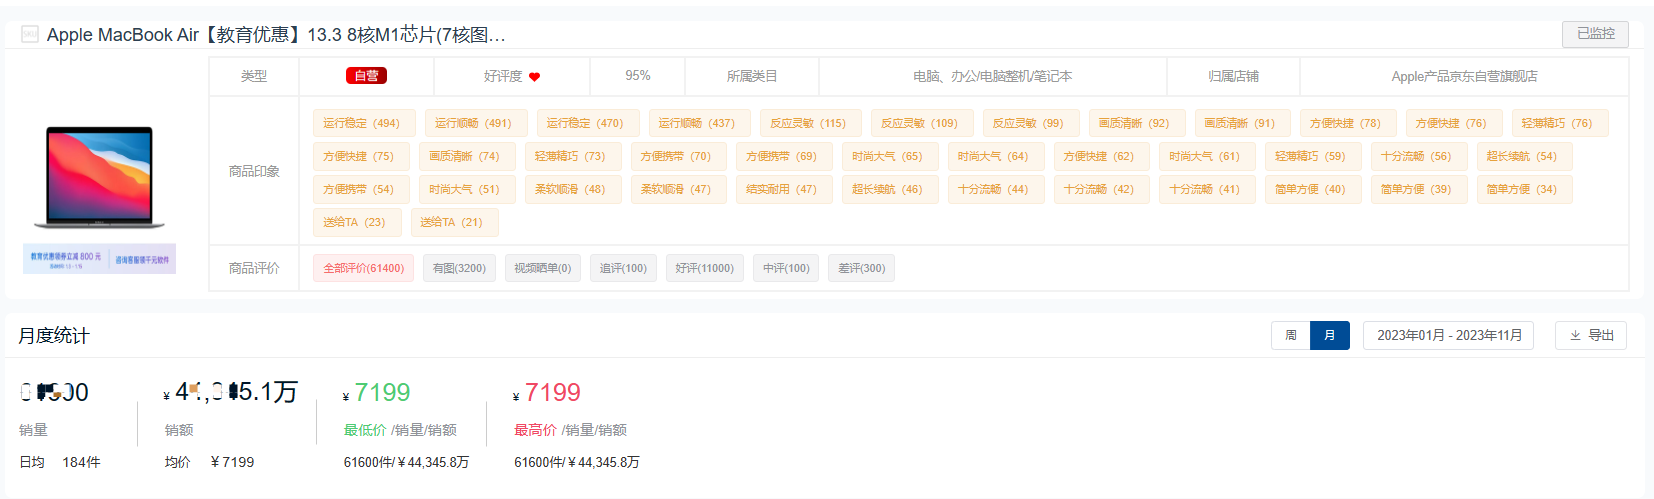
Task: Click the 最低价 /销量/销额 label
Action: coord(400,430)
